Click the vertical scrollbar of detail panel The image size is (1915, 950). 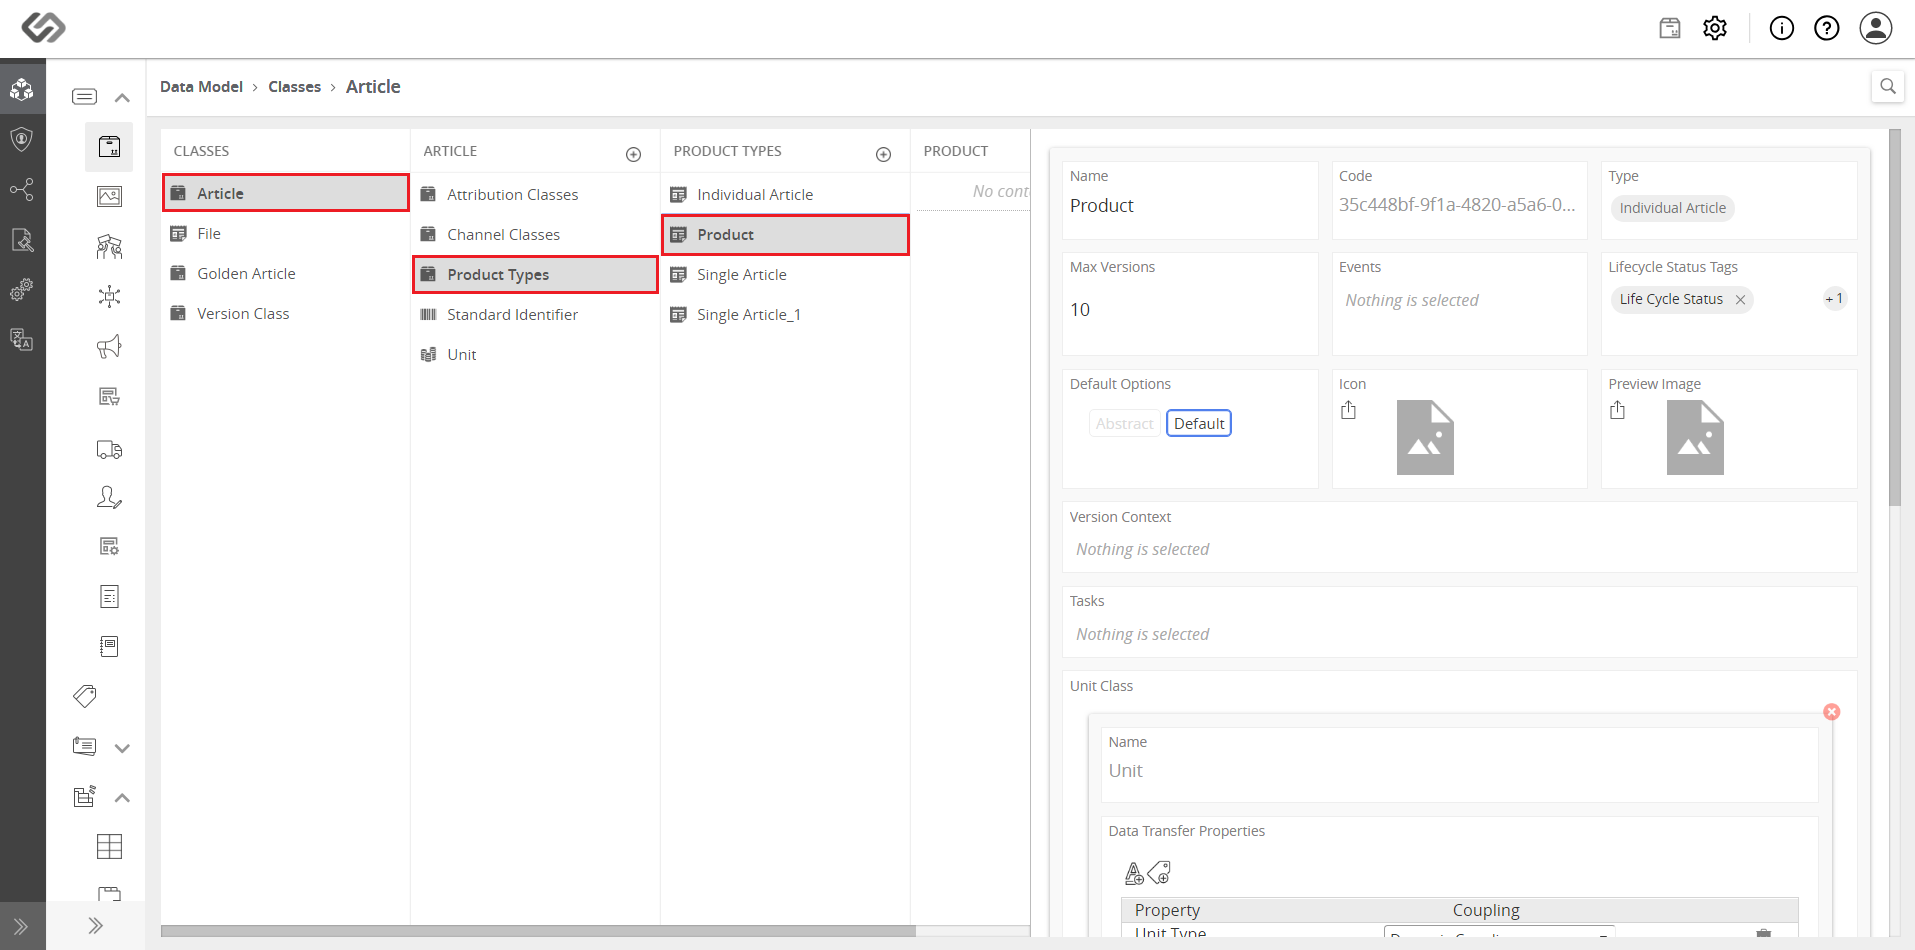1894,318
